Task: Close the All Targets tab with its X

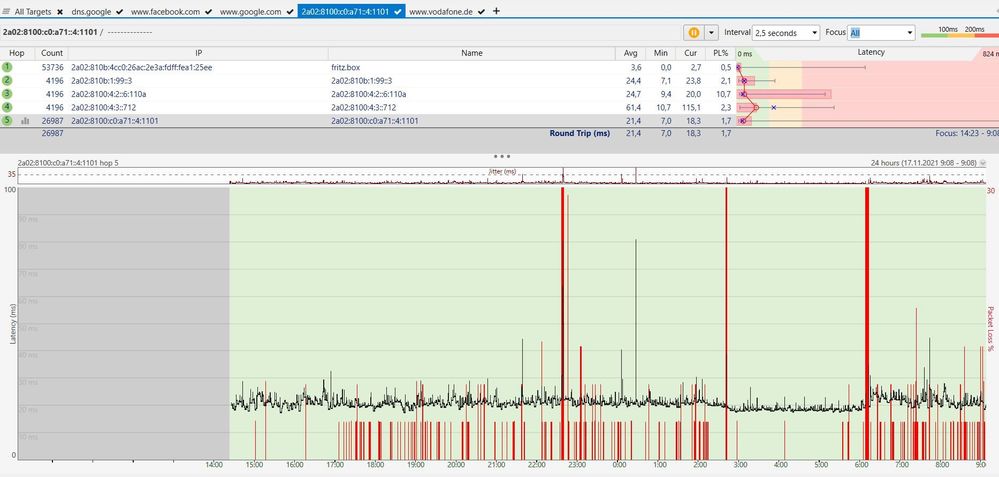Action: [x=59, y=11]
